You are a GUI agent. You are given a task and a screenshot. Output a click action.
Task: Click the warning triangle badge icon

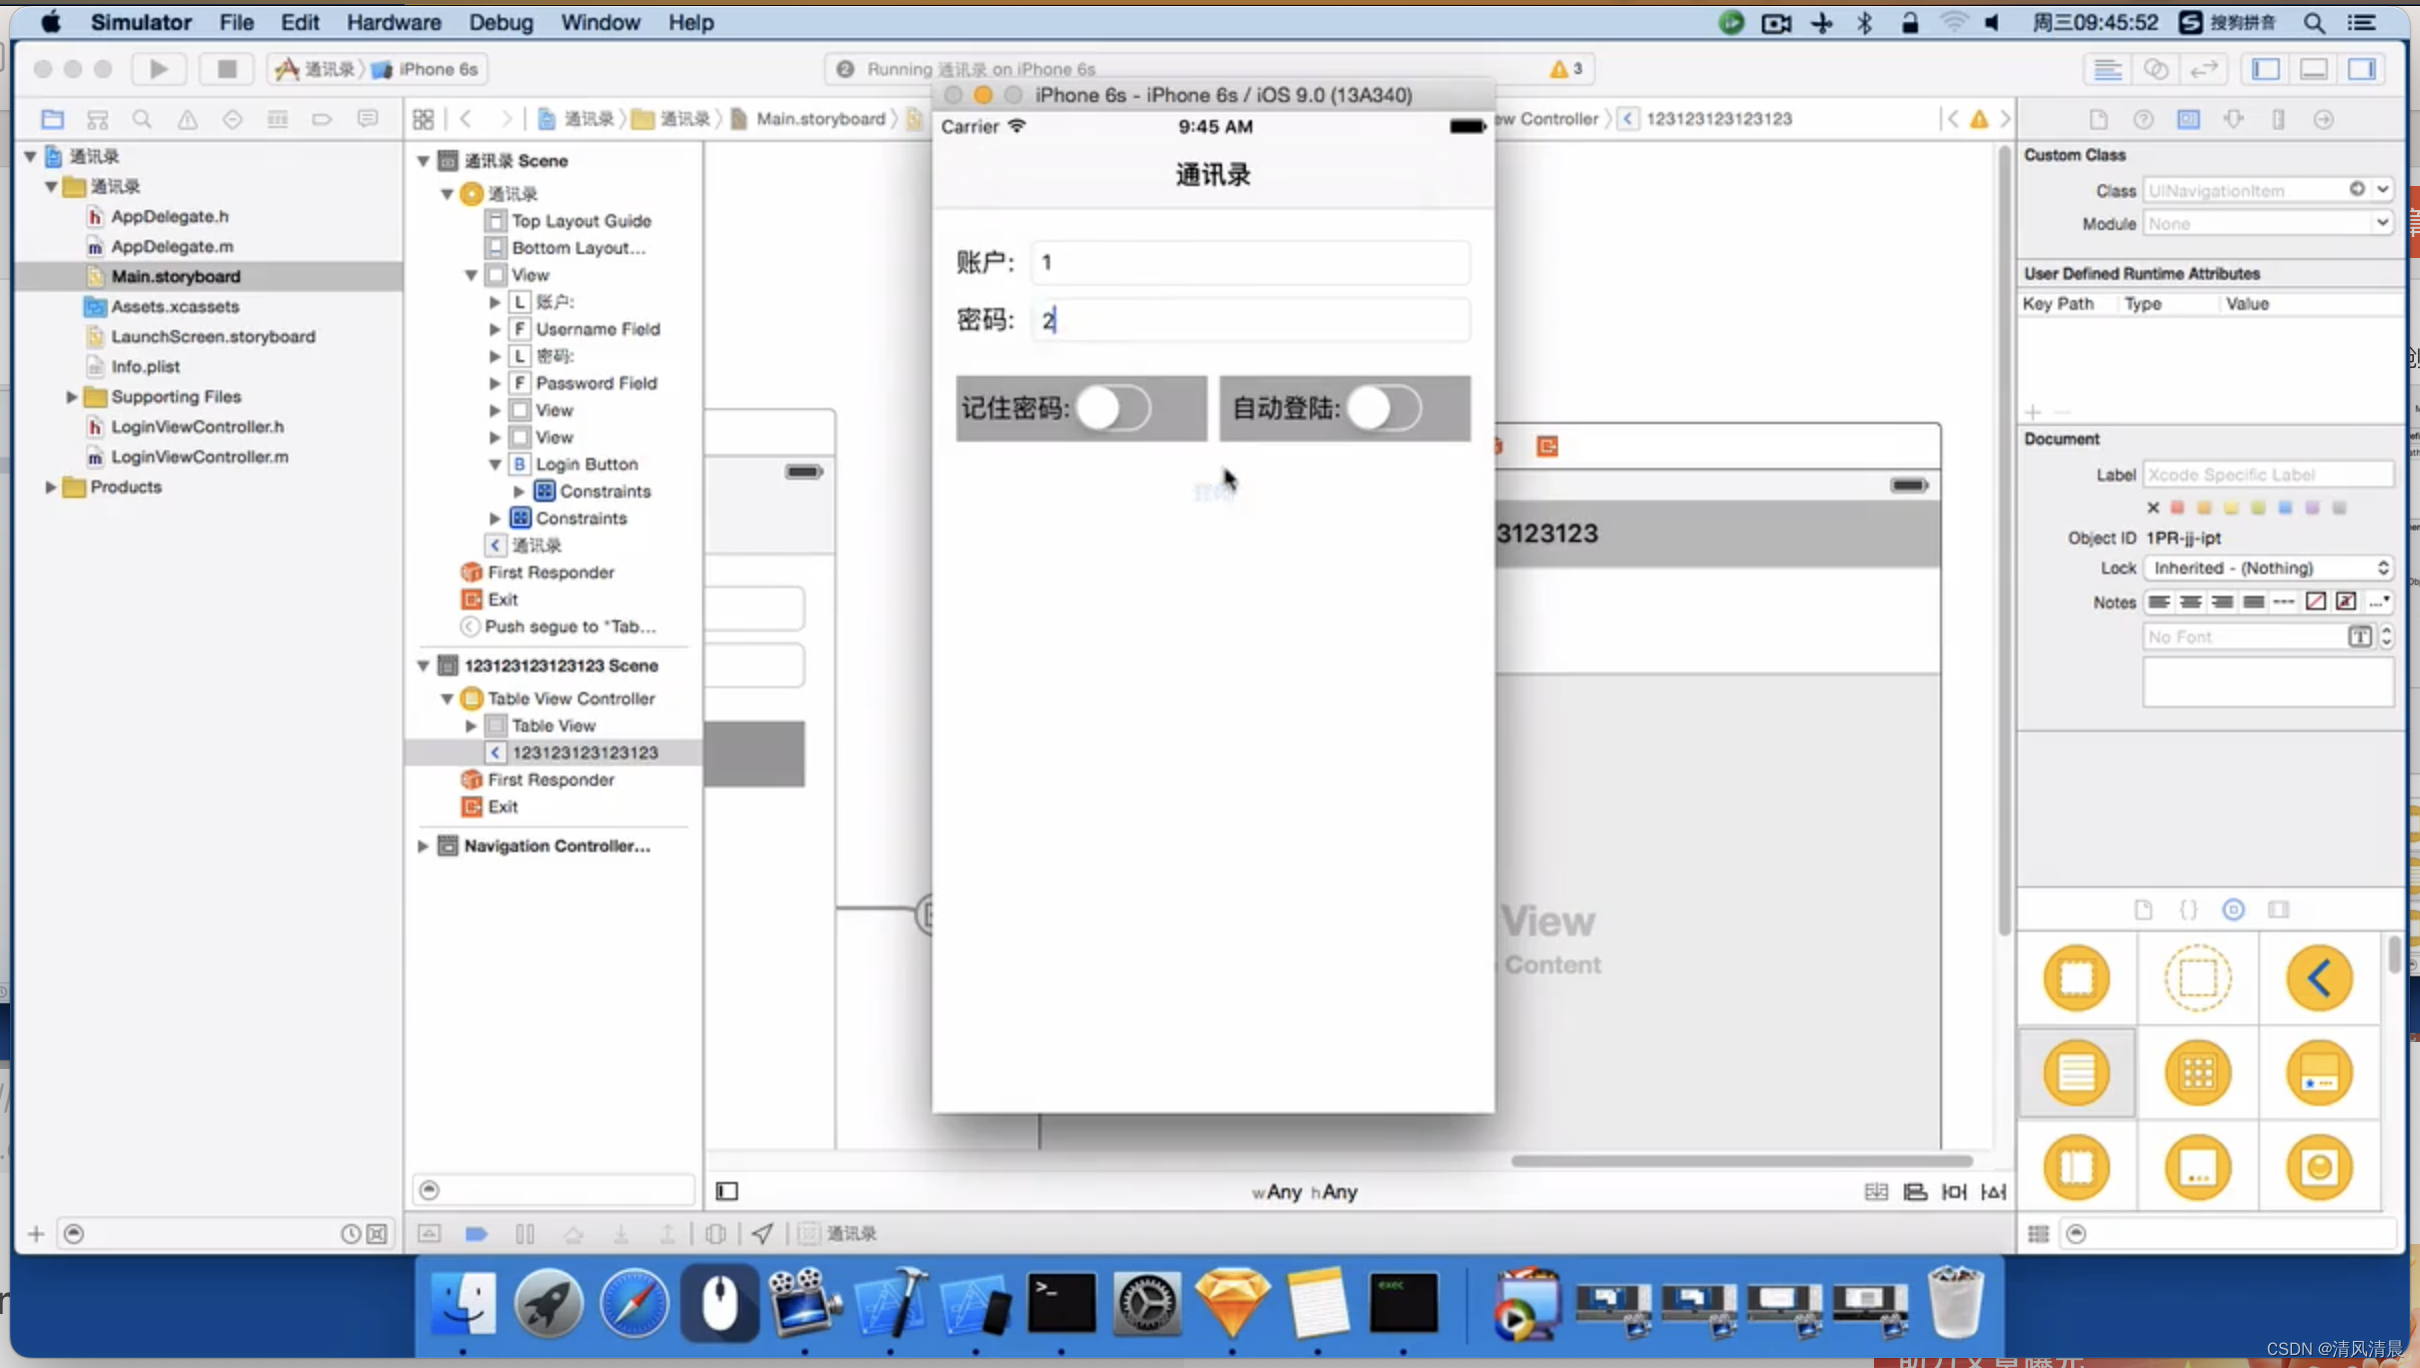1559,68
